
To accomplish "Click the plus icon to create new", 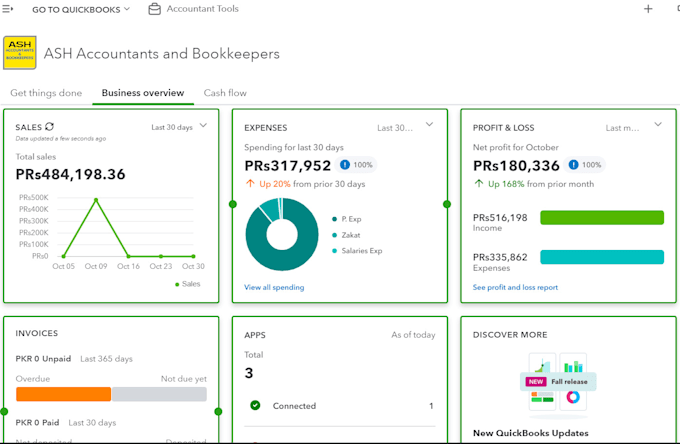I will pyautogui.click(x=648, y=9).
